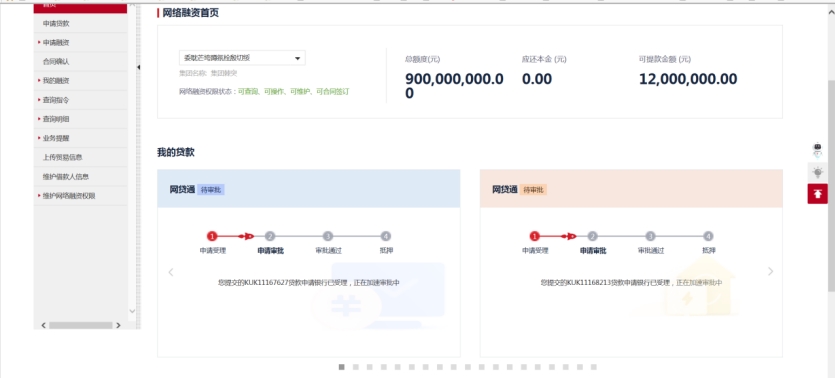
Task: Open the company selection dropdown
Action: [242, 58]
